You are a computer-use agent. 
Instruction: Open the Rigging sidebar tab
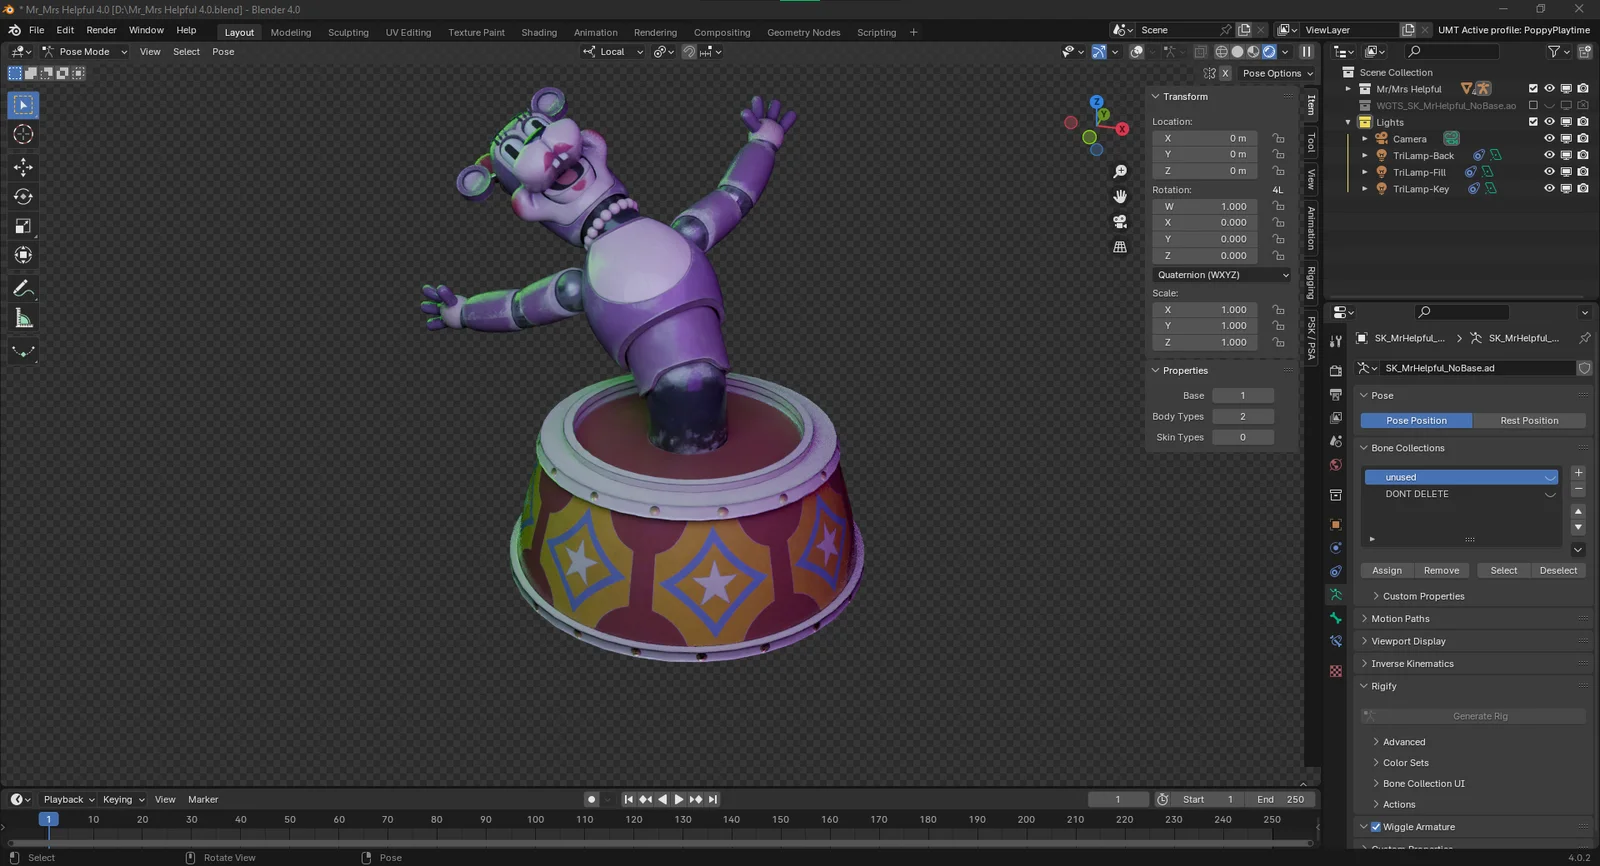[x=1311, y=283]
